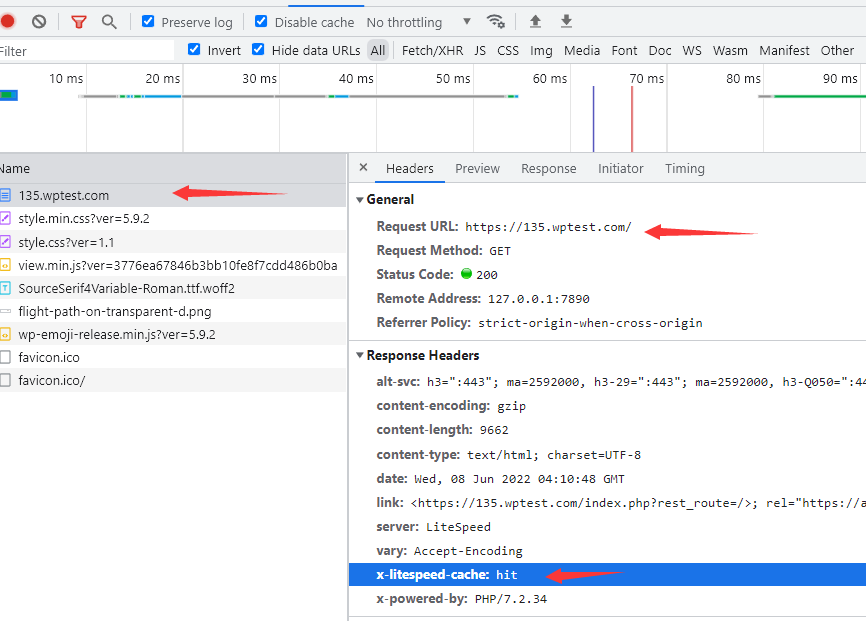Uncheck the Disable cache checkbox
Image resolution: width=866 pixels, height=621 pixels.
click(261, 21)
